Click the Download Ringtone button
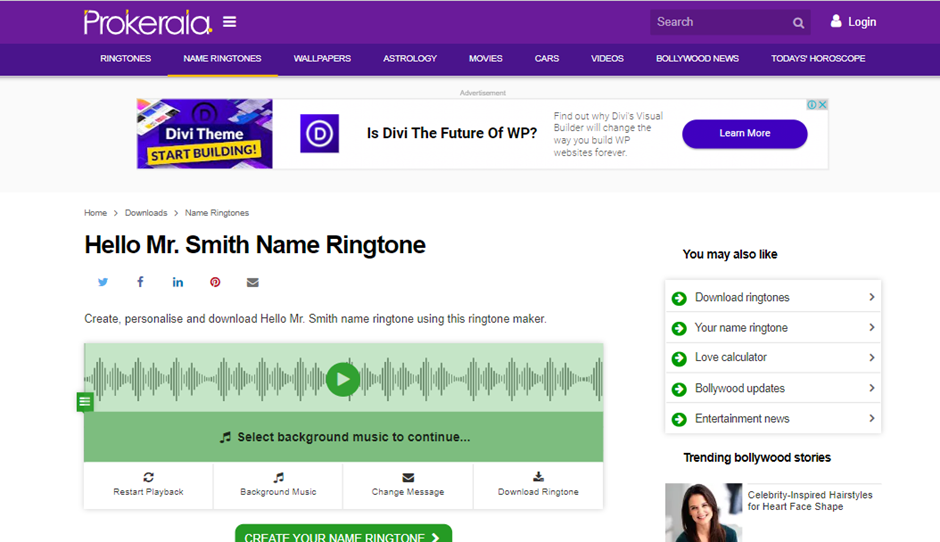Screen dimensions: 940x542 pyautogui.click(x=538, y=485)
